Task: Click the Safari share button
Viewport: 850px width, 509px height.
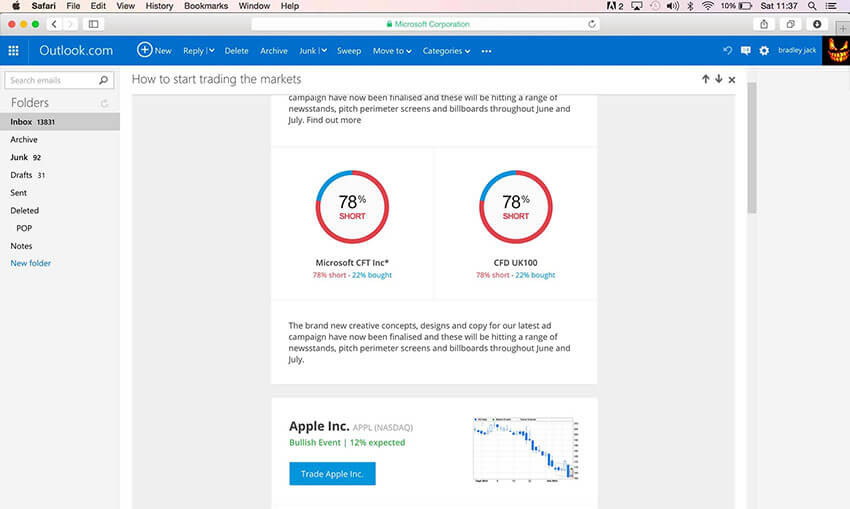Action: point(764,23)
